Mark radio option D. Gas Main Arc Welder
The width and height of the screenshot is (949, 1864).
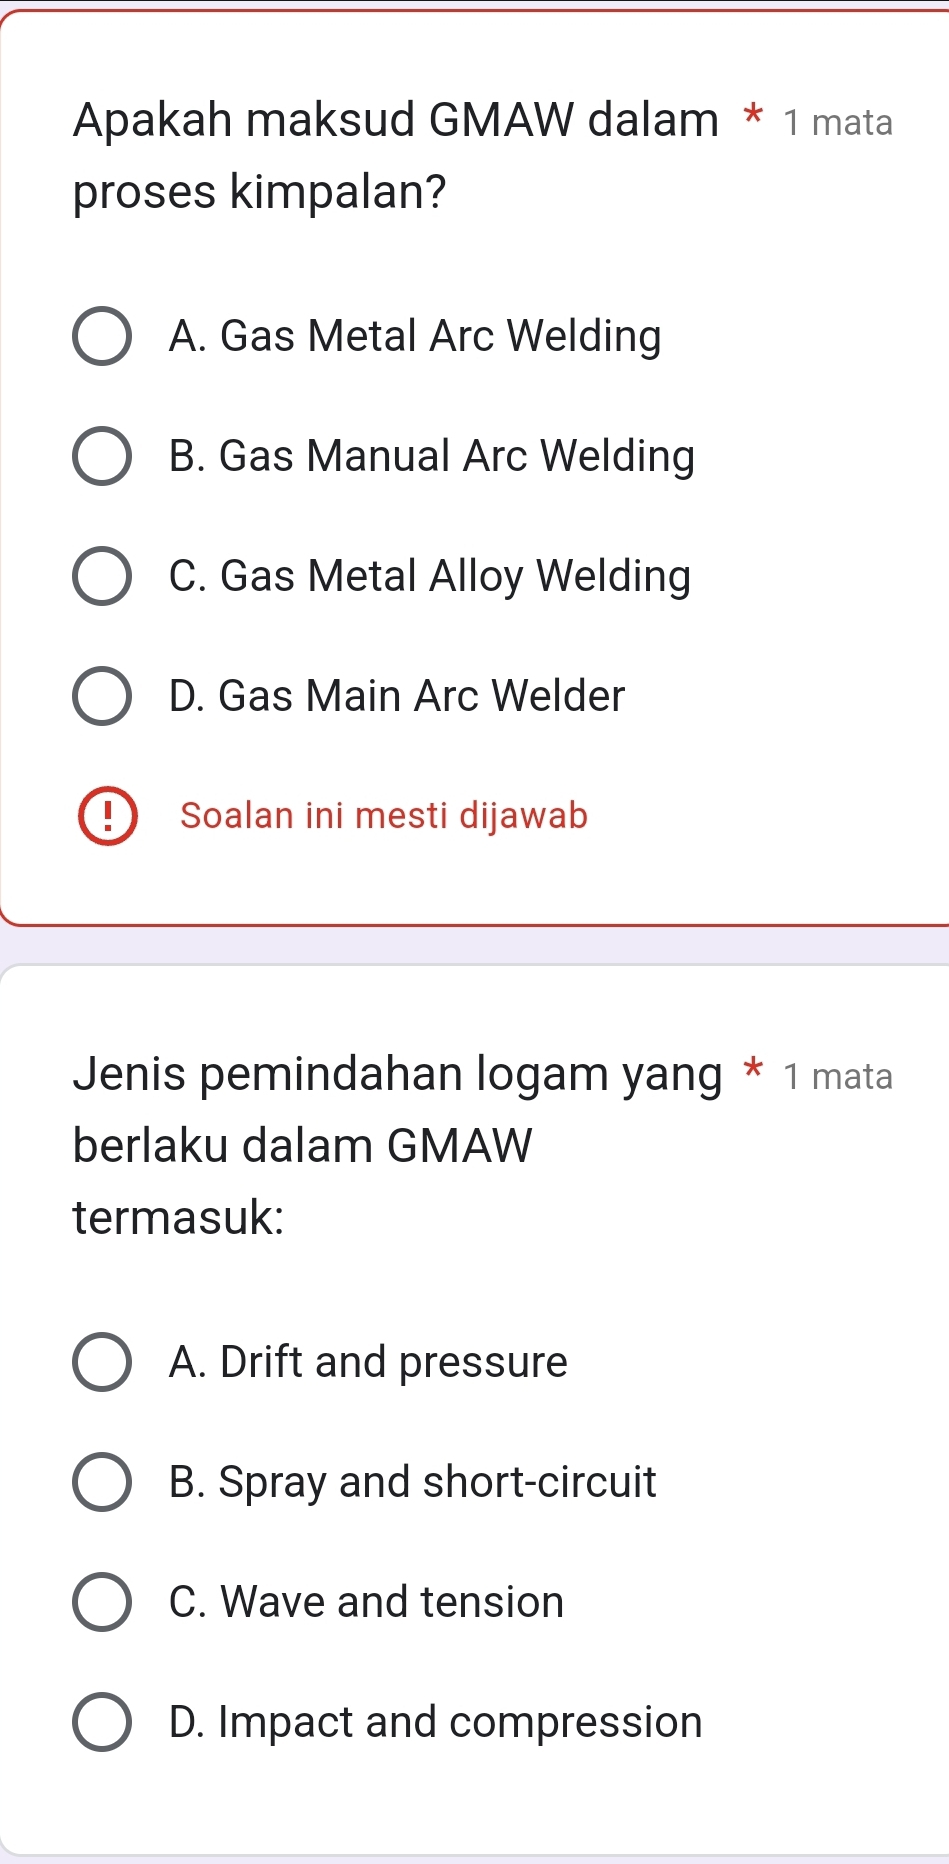(x=102, y=697)
